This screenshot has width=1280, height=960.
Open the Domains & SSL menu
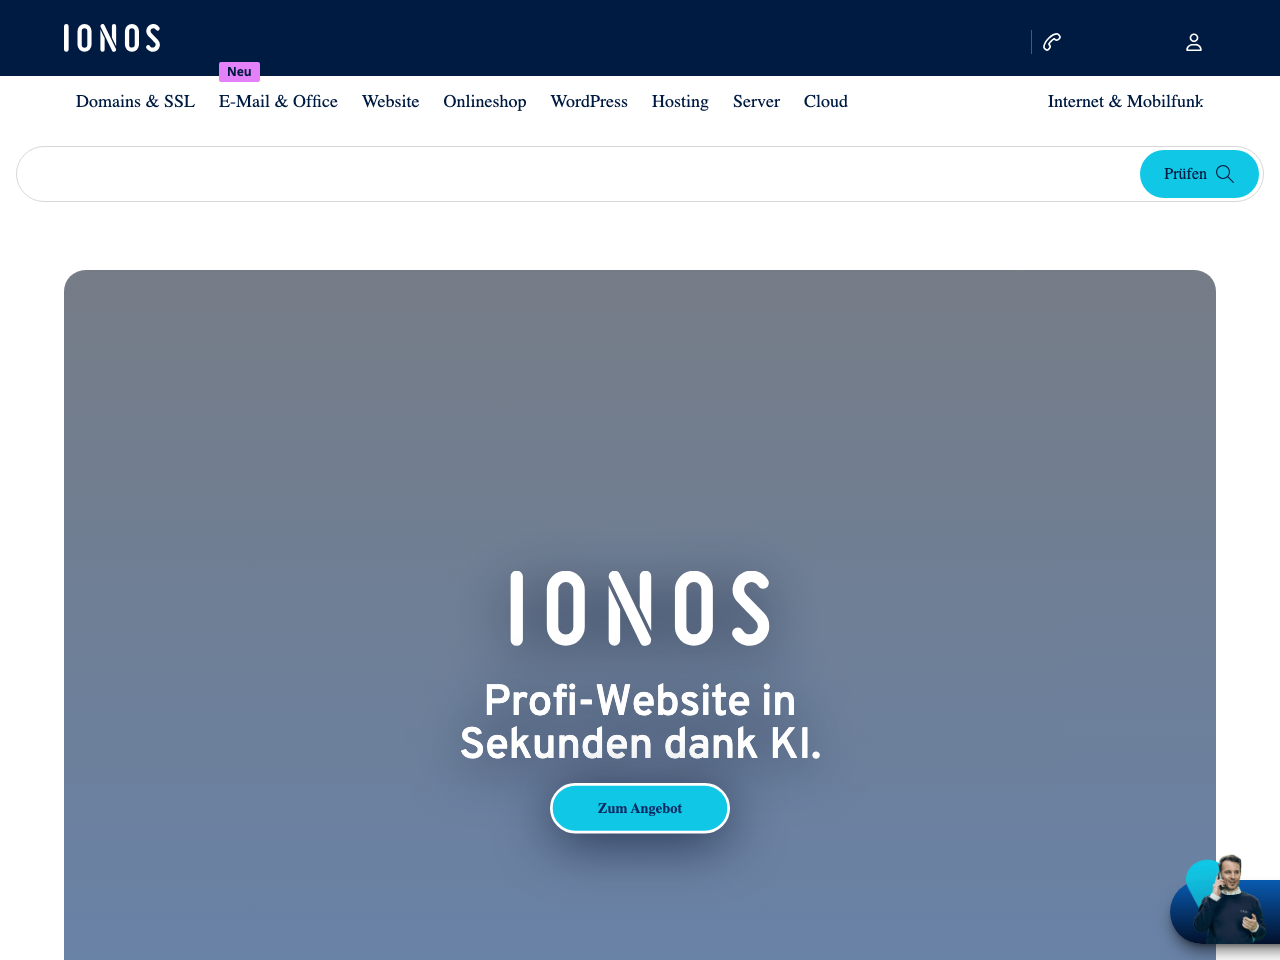(x=135, y=101)
